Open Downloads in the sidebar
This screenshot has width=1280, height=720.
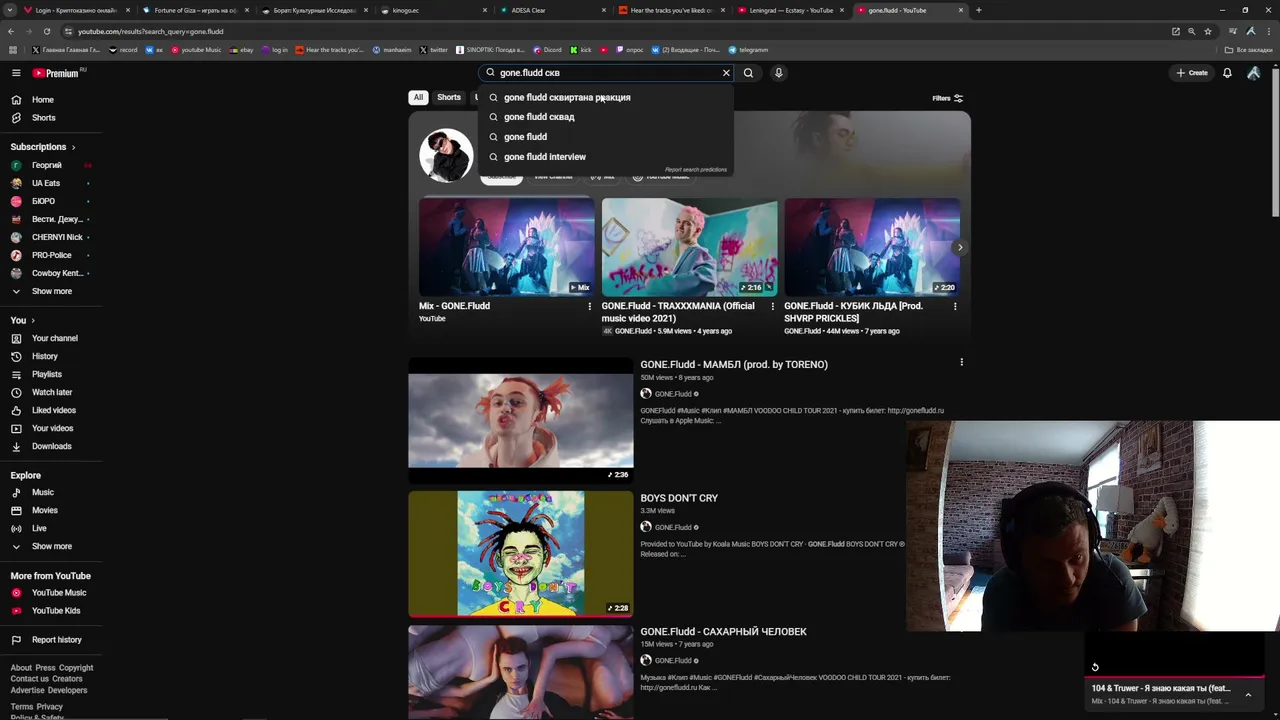click(49, 446)
